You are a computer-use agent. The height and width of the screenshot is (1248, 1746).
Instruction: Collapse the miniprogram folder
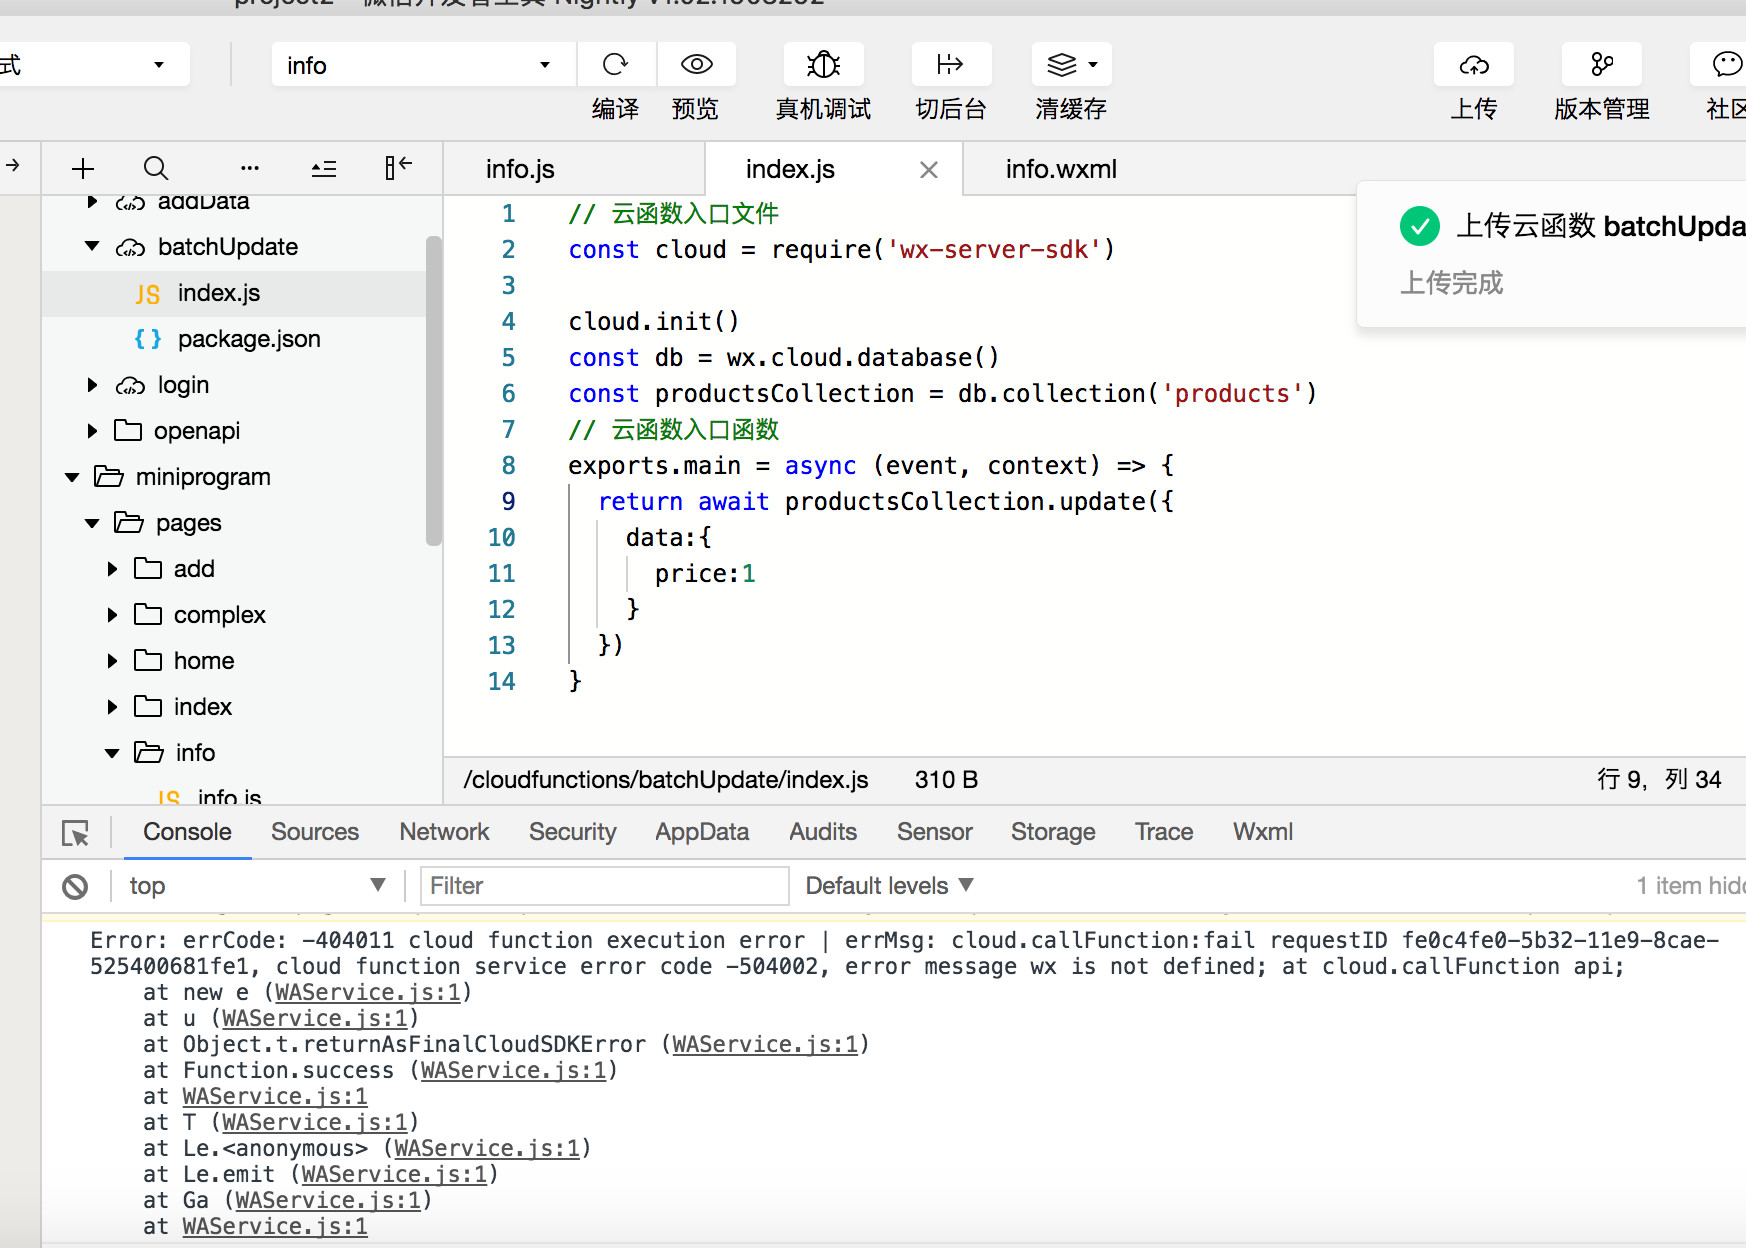(72, 477)
